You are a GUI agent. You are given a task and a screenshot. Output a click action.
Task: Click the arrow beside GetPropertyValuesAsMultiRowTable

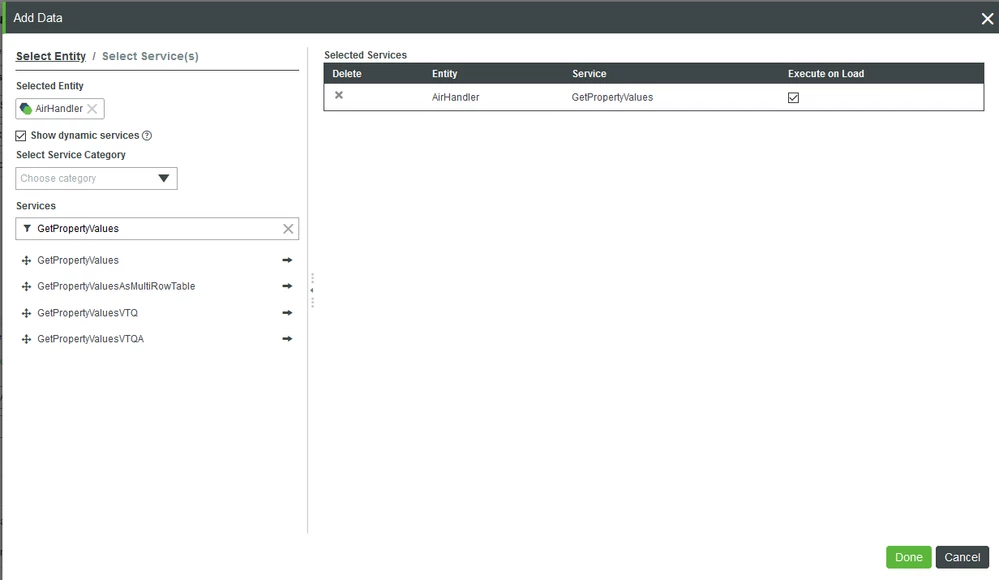[287, 286]
